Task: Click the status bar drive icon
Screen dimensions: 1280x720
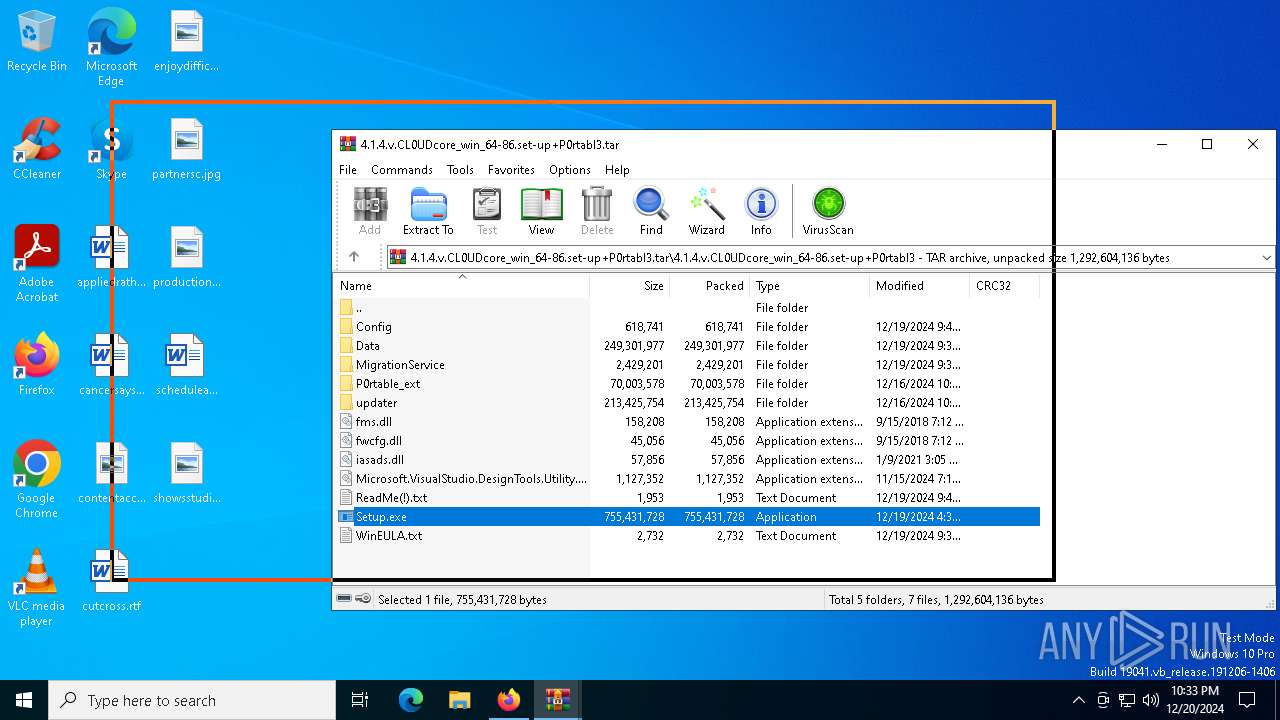Action: [x=344, y=599]
